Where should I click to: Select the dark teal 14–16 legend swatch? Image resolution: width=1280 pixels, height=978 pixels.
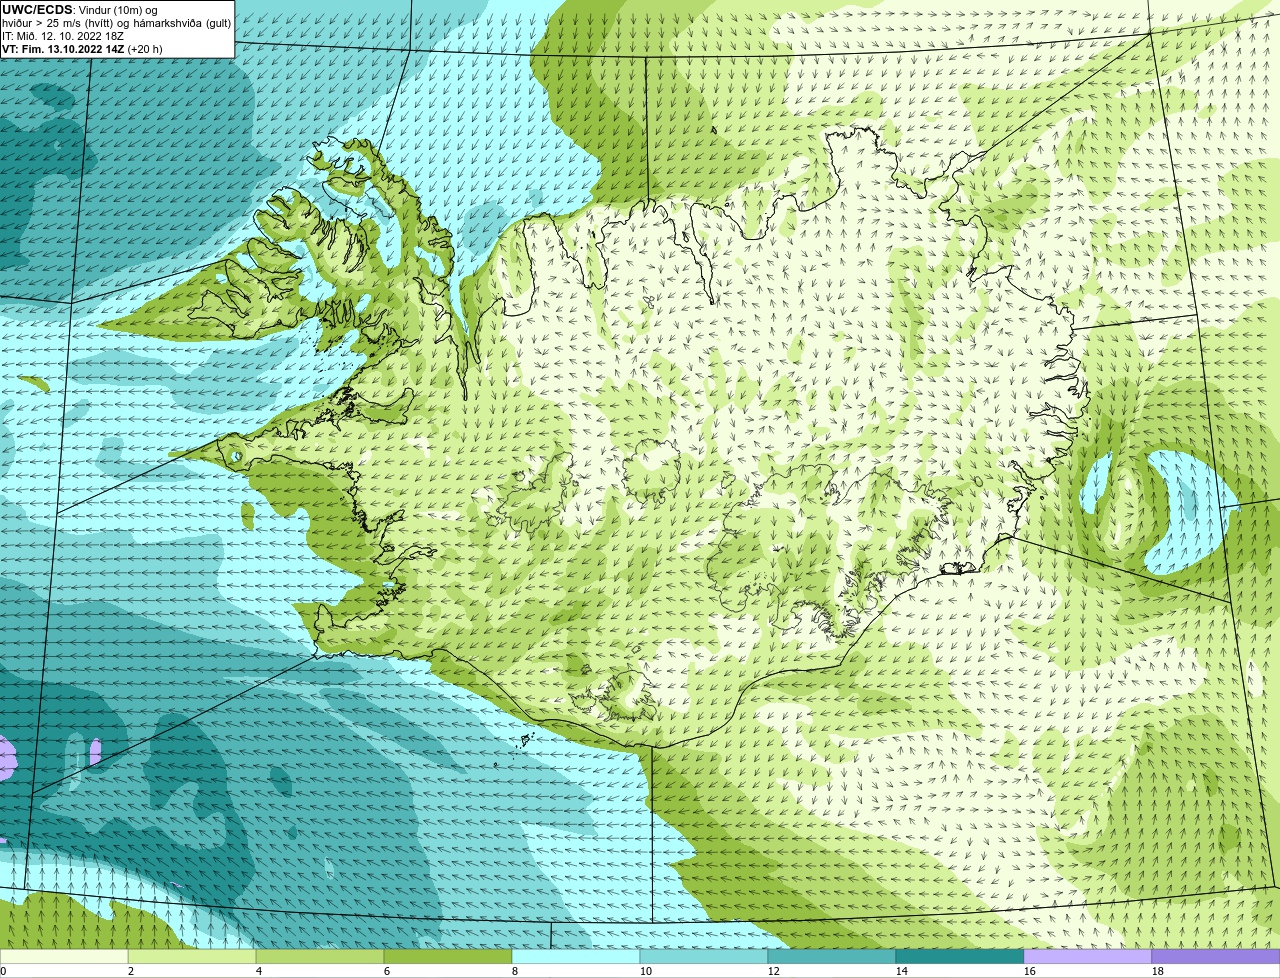pyautogui.click(x=960, y=957)
